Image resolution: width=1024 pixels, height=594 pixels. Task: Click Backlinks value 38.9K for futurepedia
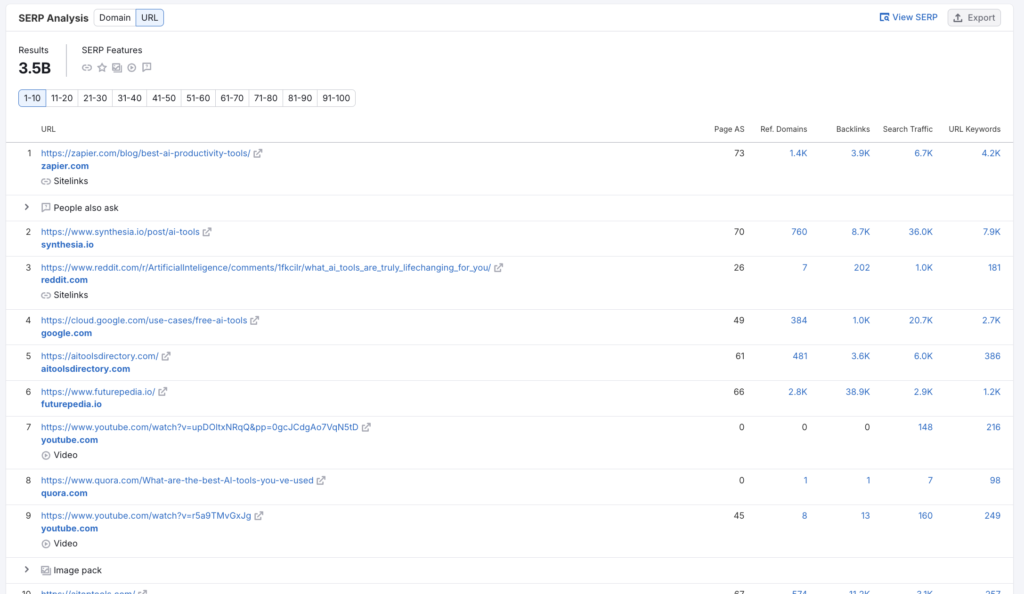click(857, 392)
